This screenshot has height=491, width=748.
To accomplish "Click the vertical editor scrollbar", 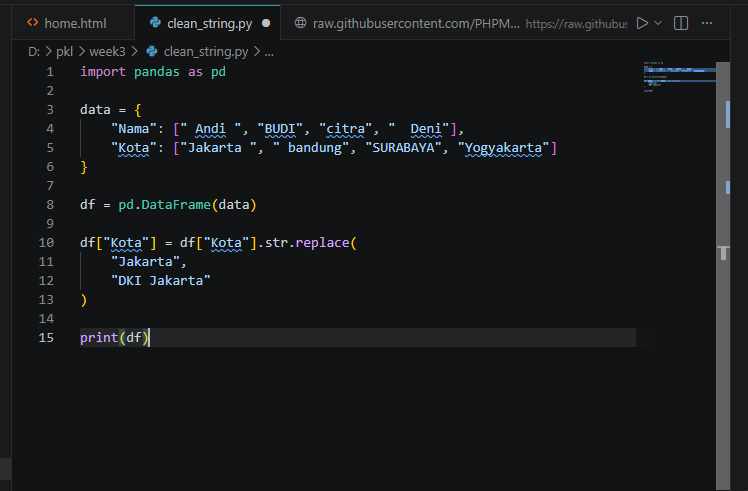I will 723,276.
